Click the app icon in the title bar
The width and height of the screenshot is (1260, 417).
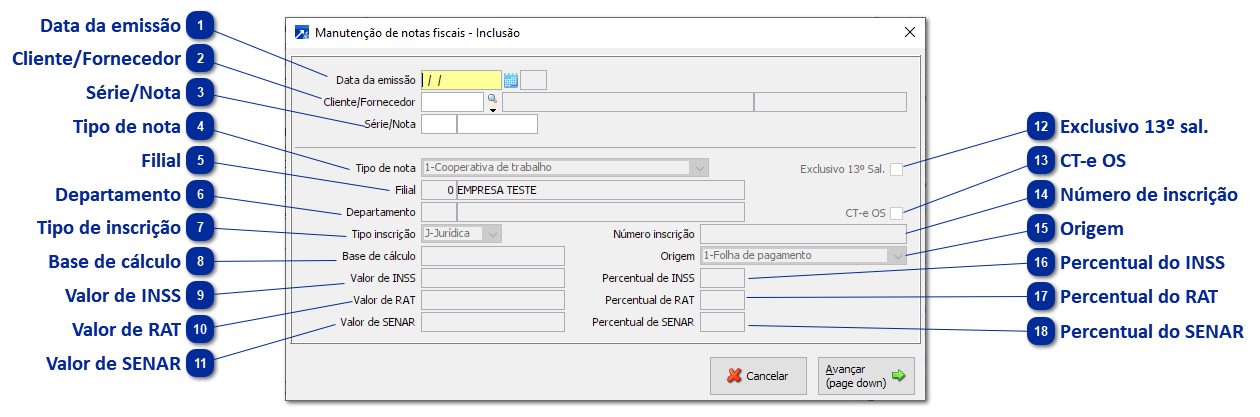302,32
